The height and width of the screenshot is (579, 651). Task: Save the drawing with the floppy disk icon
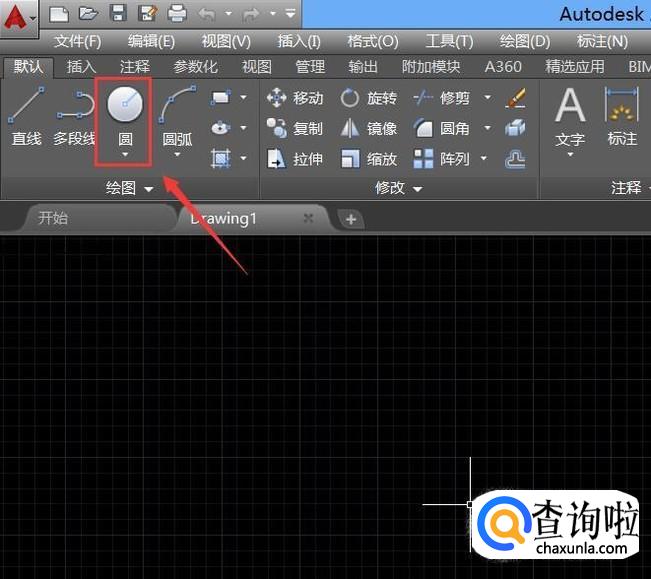pyautogui.click(x=118, y=13)
